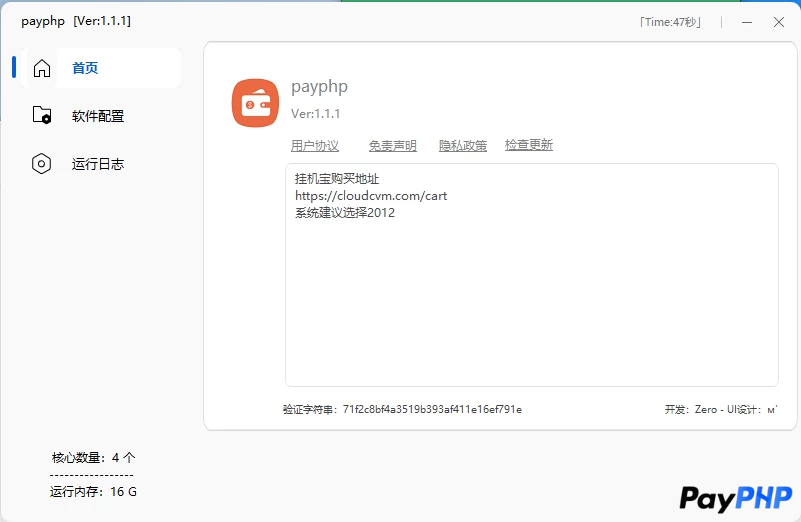Image resolution: width=801 pixels, height=522 pixels.
Task: Click the Ver:1.1.1 text under payphp
Action: point(316,113)
